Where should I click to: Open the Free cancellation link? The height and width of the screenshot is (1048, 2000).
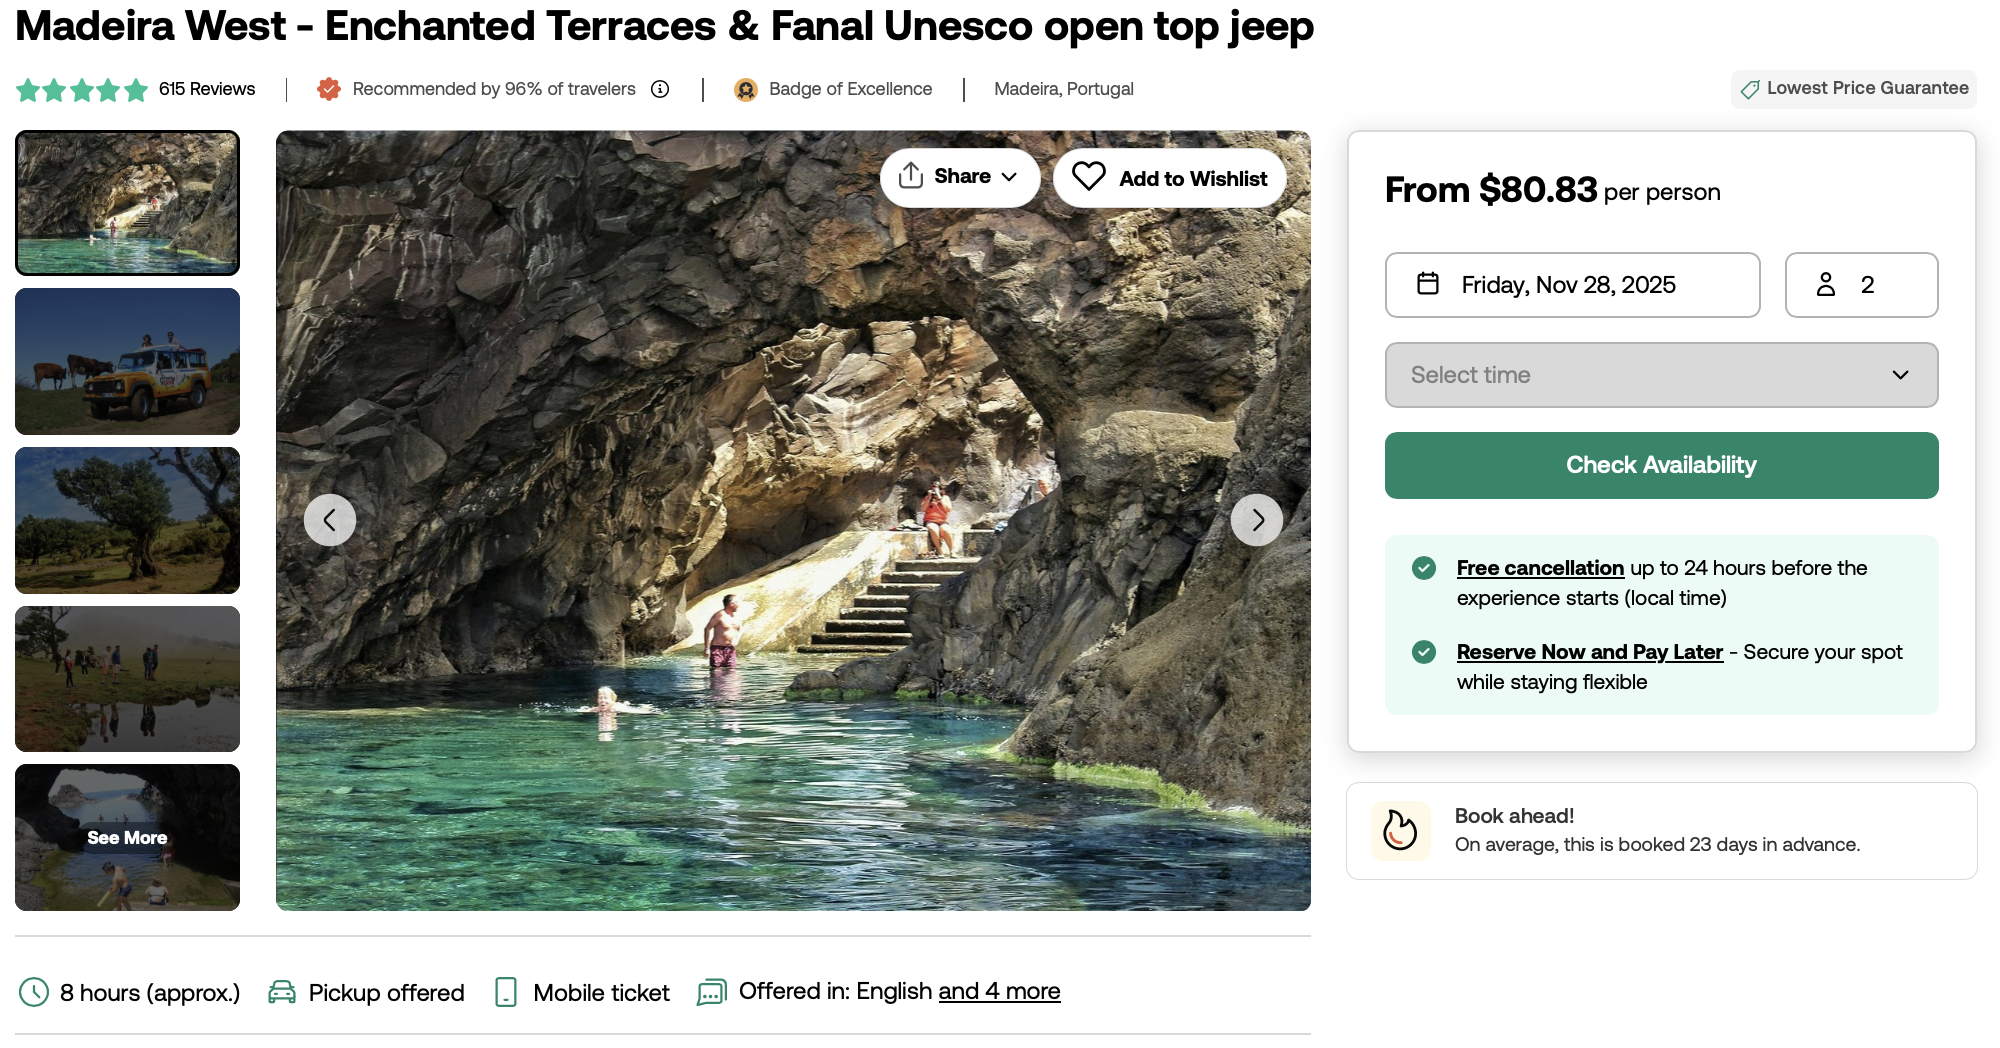pyautogui.click(x=1540, y=568)
